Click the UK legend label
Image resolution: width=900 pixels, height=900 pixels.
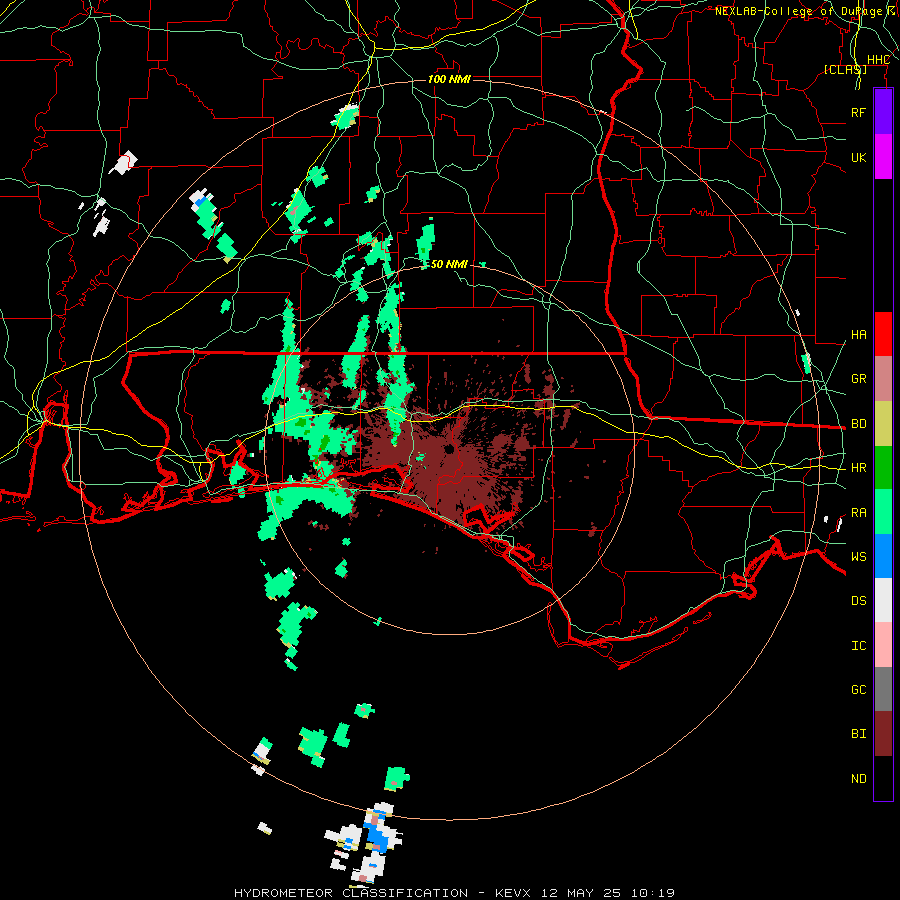(x=858, y=157)
